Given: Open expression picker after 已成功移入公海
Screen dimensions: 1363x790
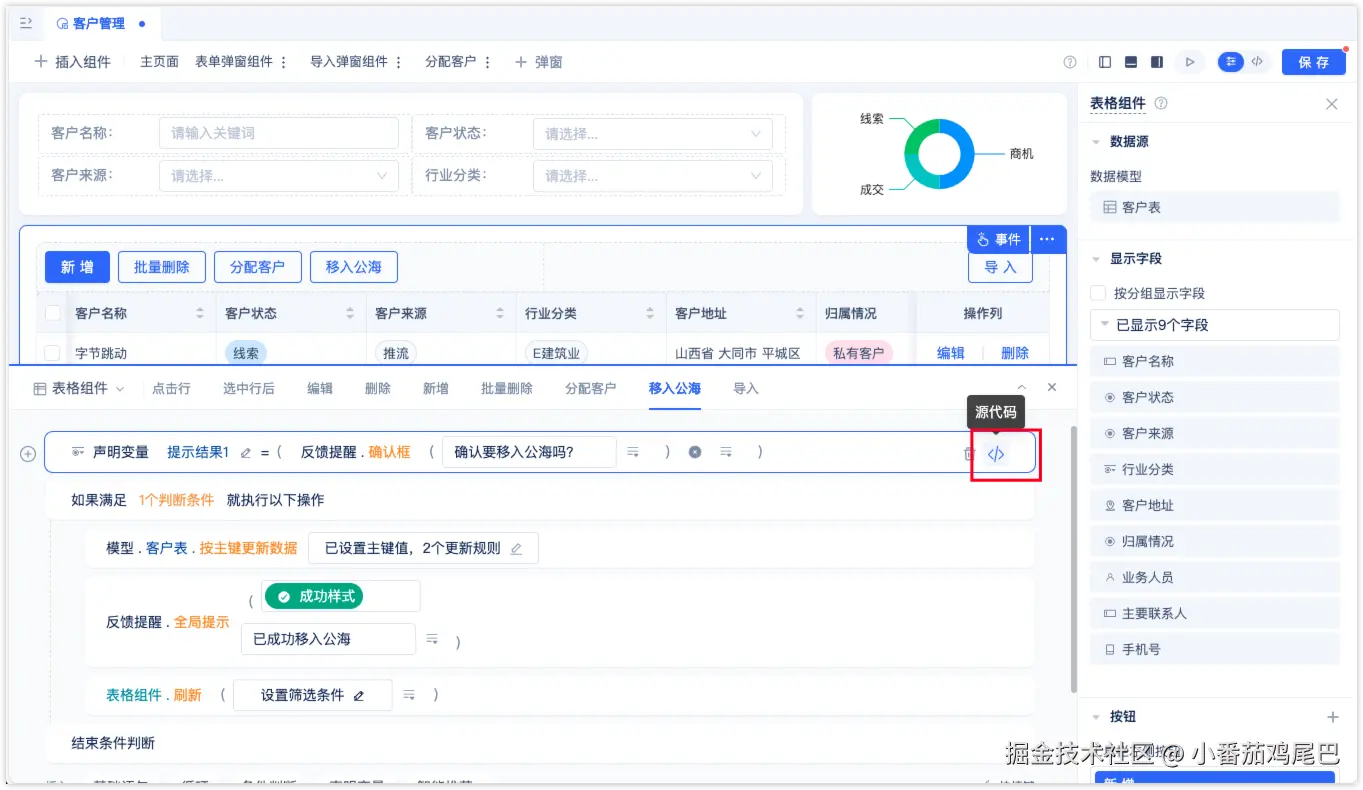Looking at the screenshot, I should [x=432, y=639].
